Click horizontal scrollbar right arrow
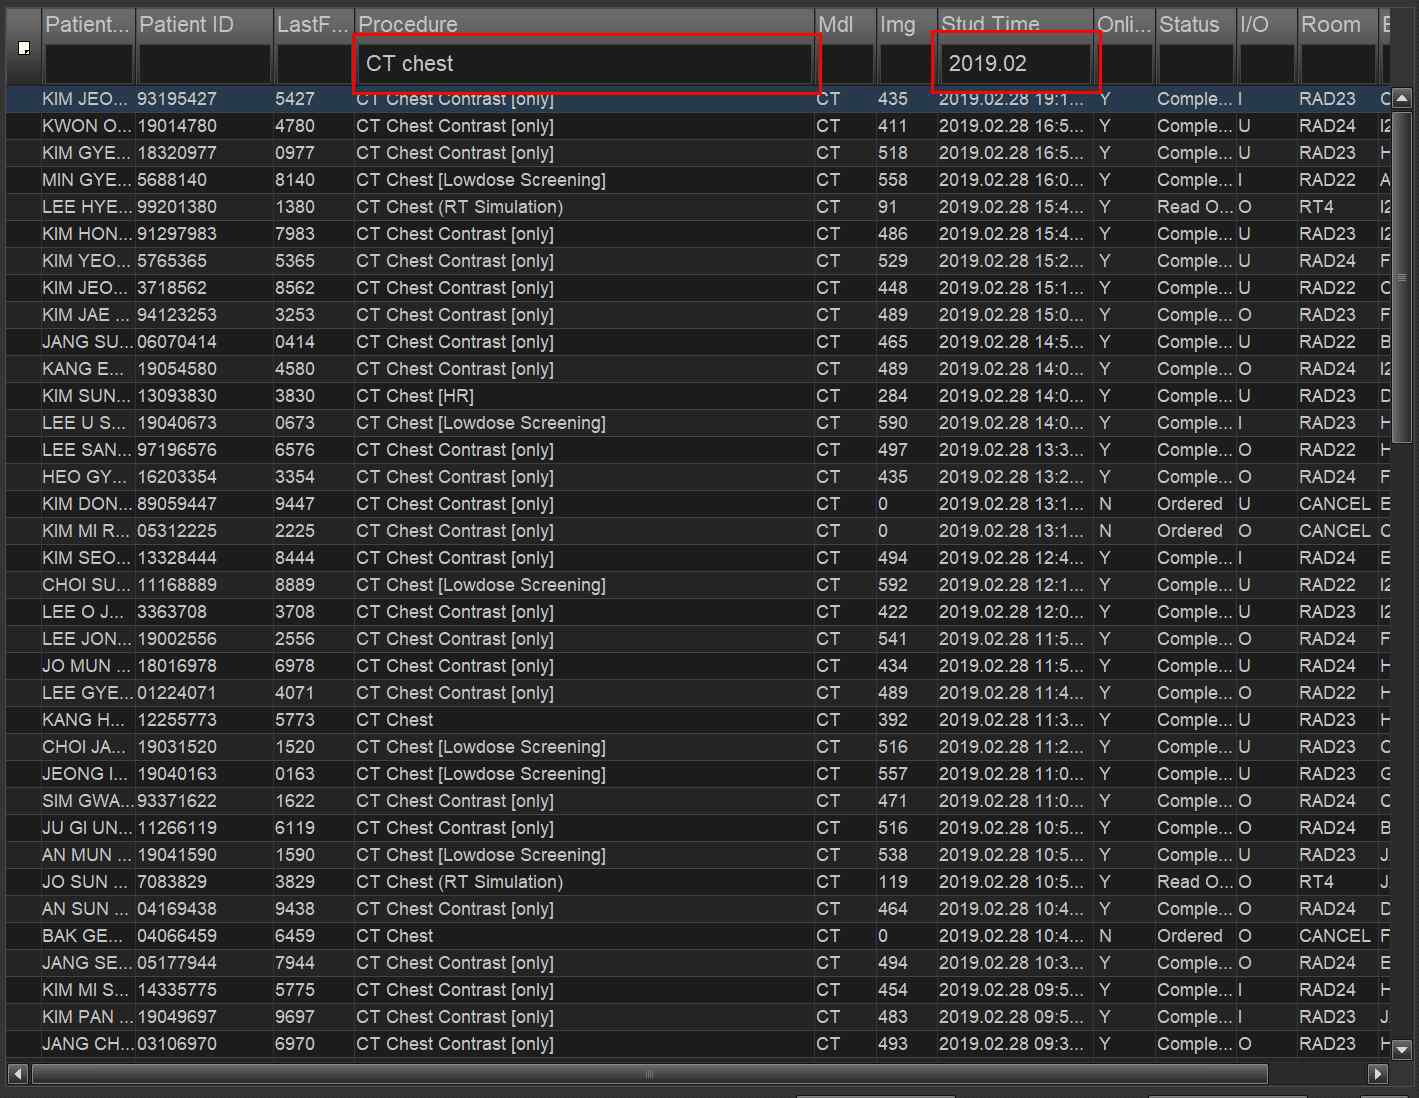This screenshot has width=1419, height=1098. [x=1378, y=1074]
